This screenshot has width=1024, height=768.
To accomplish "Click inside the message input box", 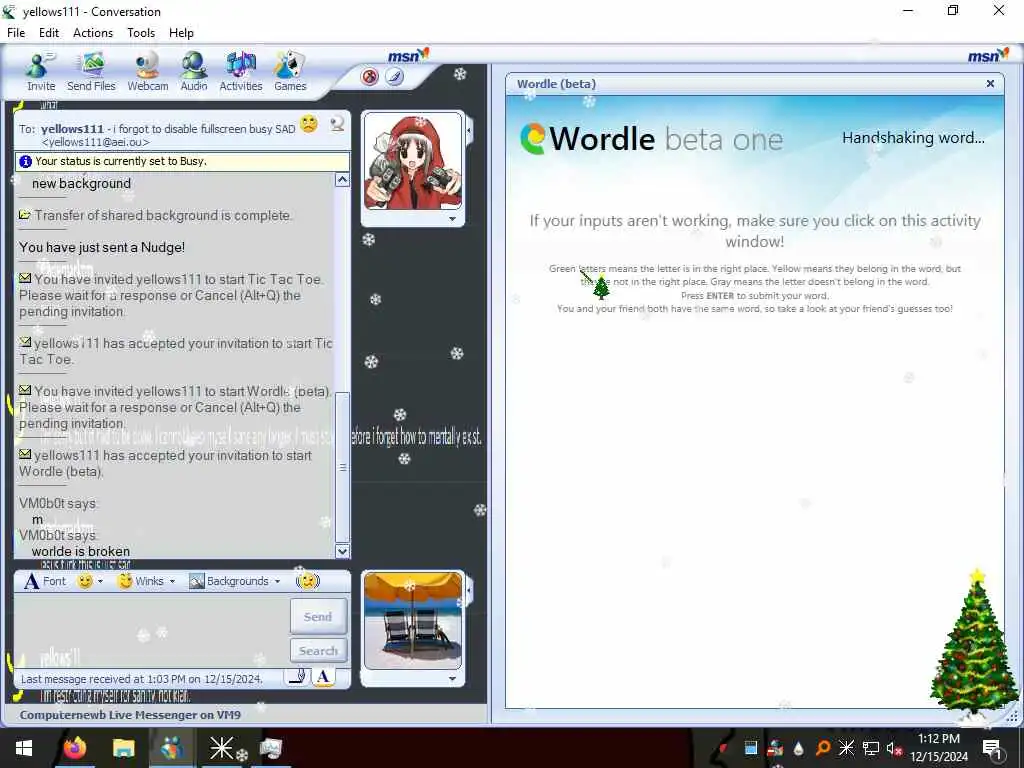I will click(152, 630).
